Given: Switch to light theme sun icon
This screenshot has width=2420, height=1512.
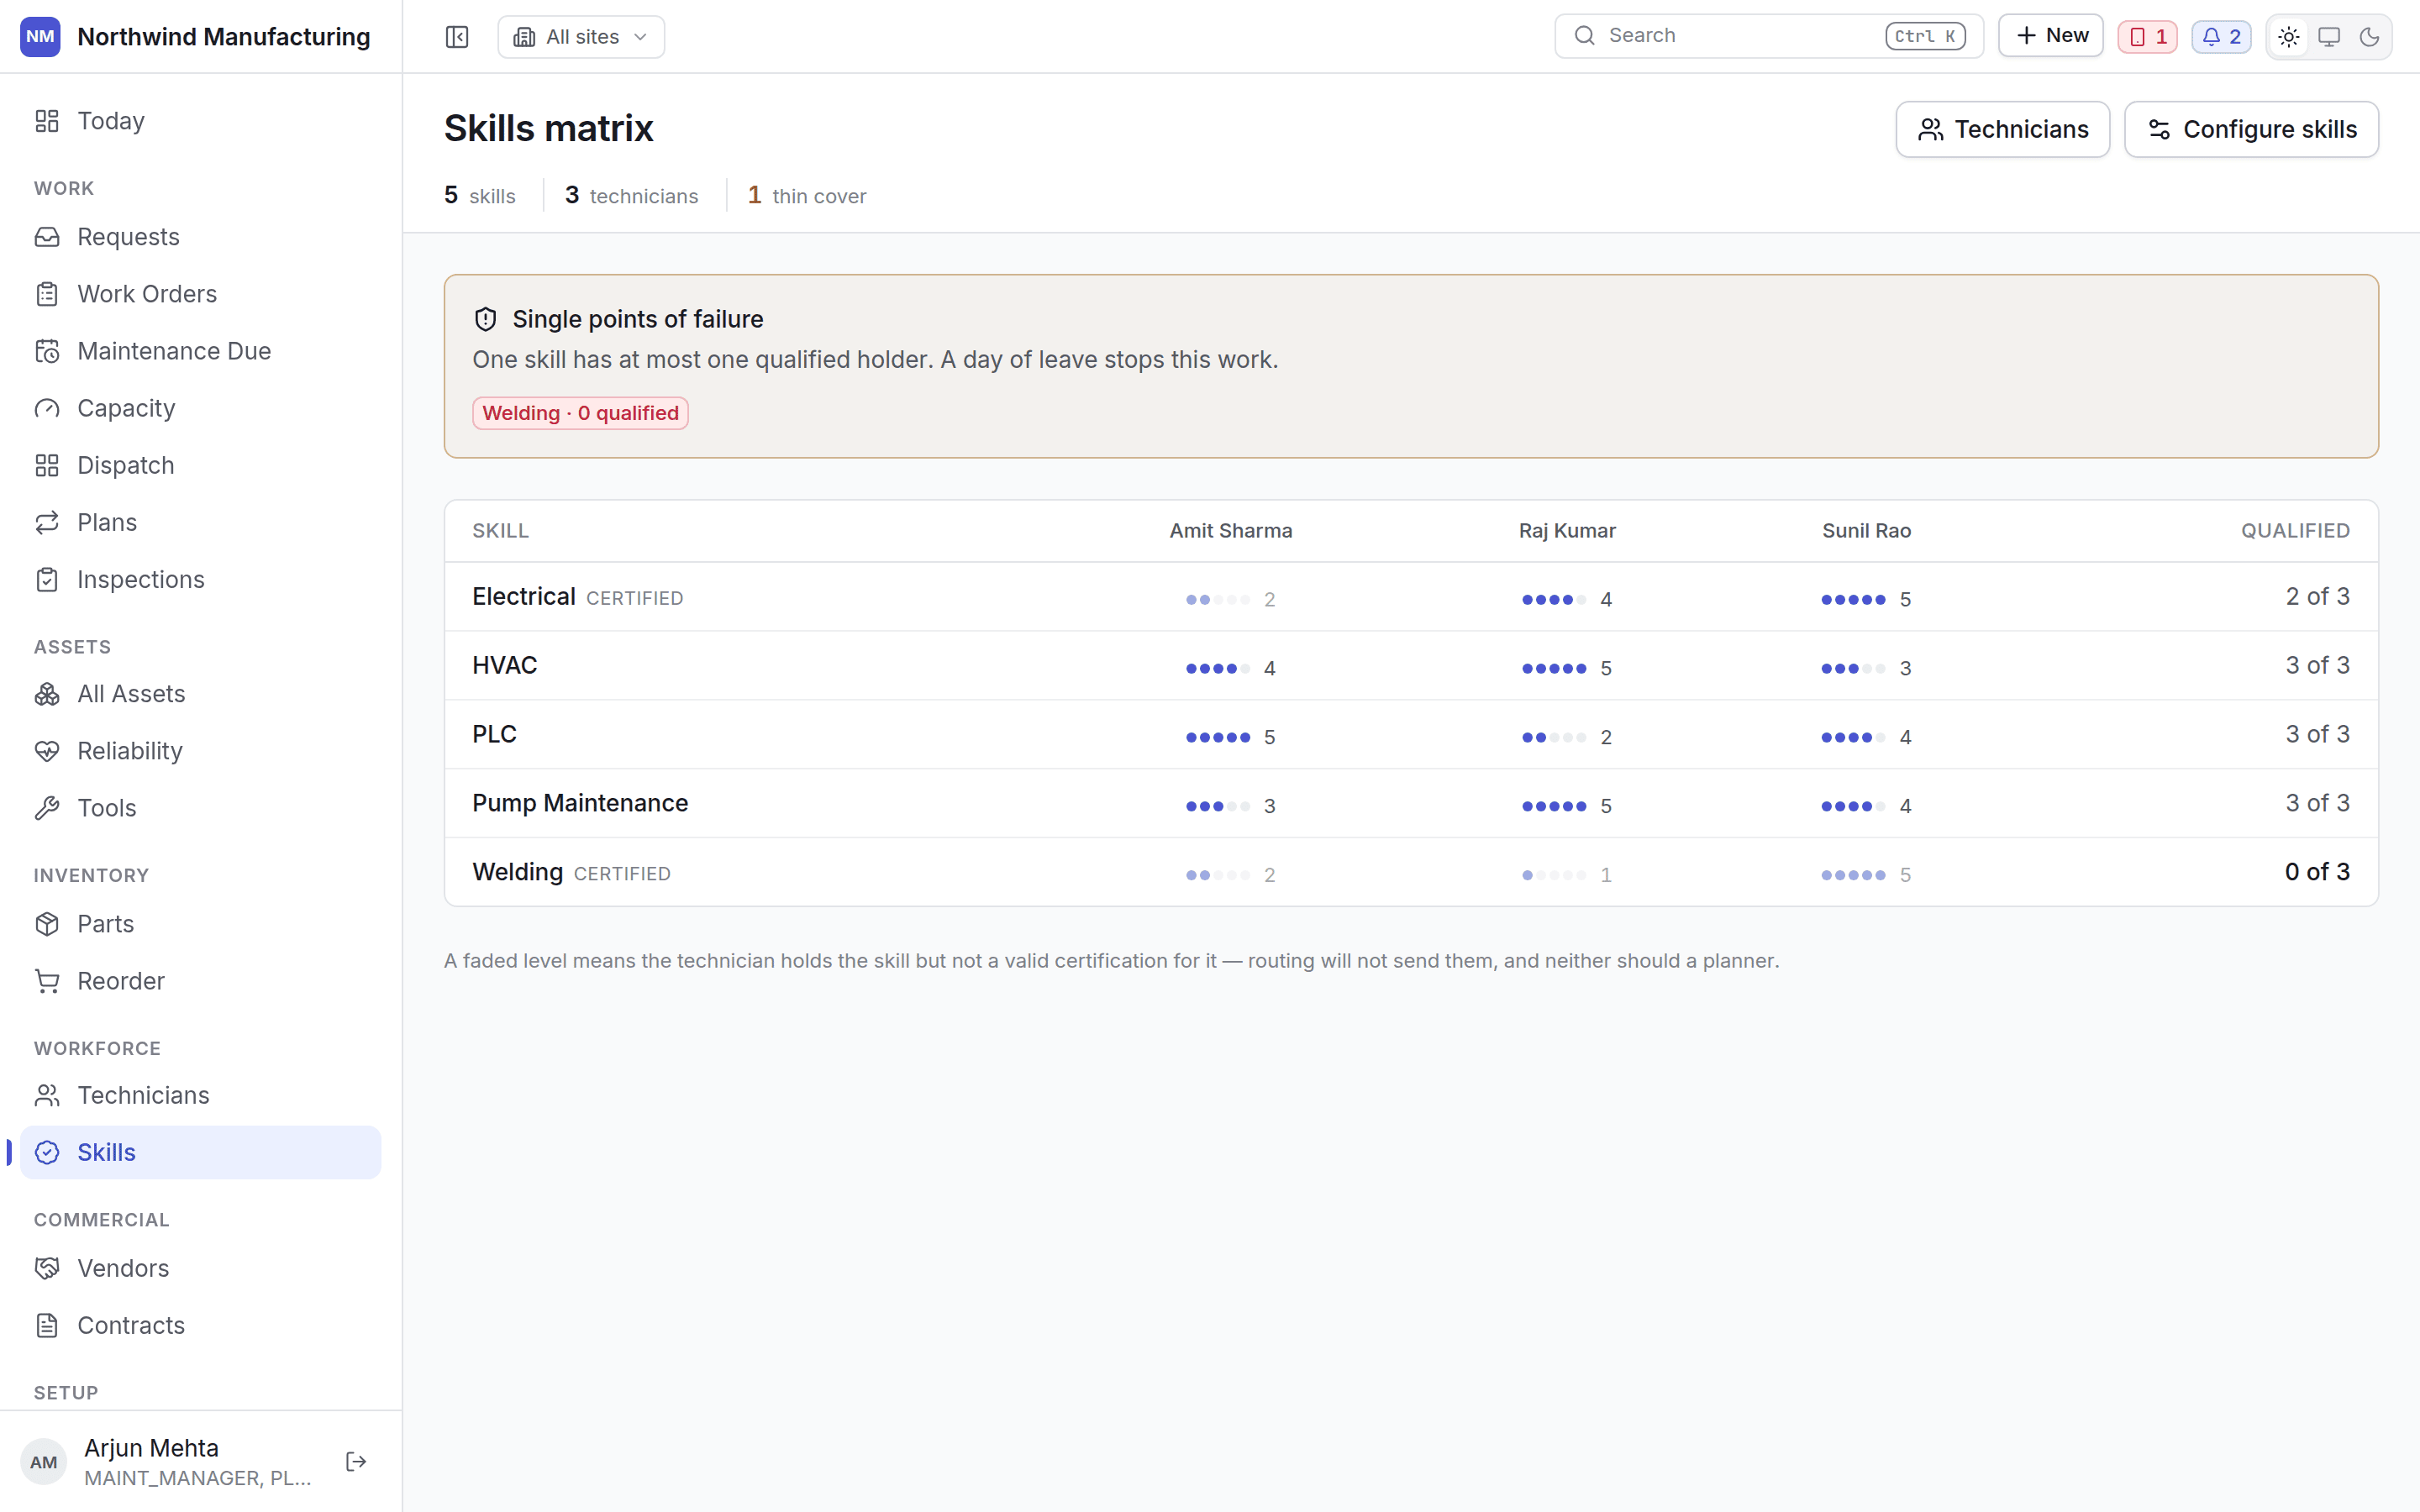Looking at the screenshot, I should [x=2289, y=37].
